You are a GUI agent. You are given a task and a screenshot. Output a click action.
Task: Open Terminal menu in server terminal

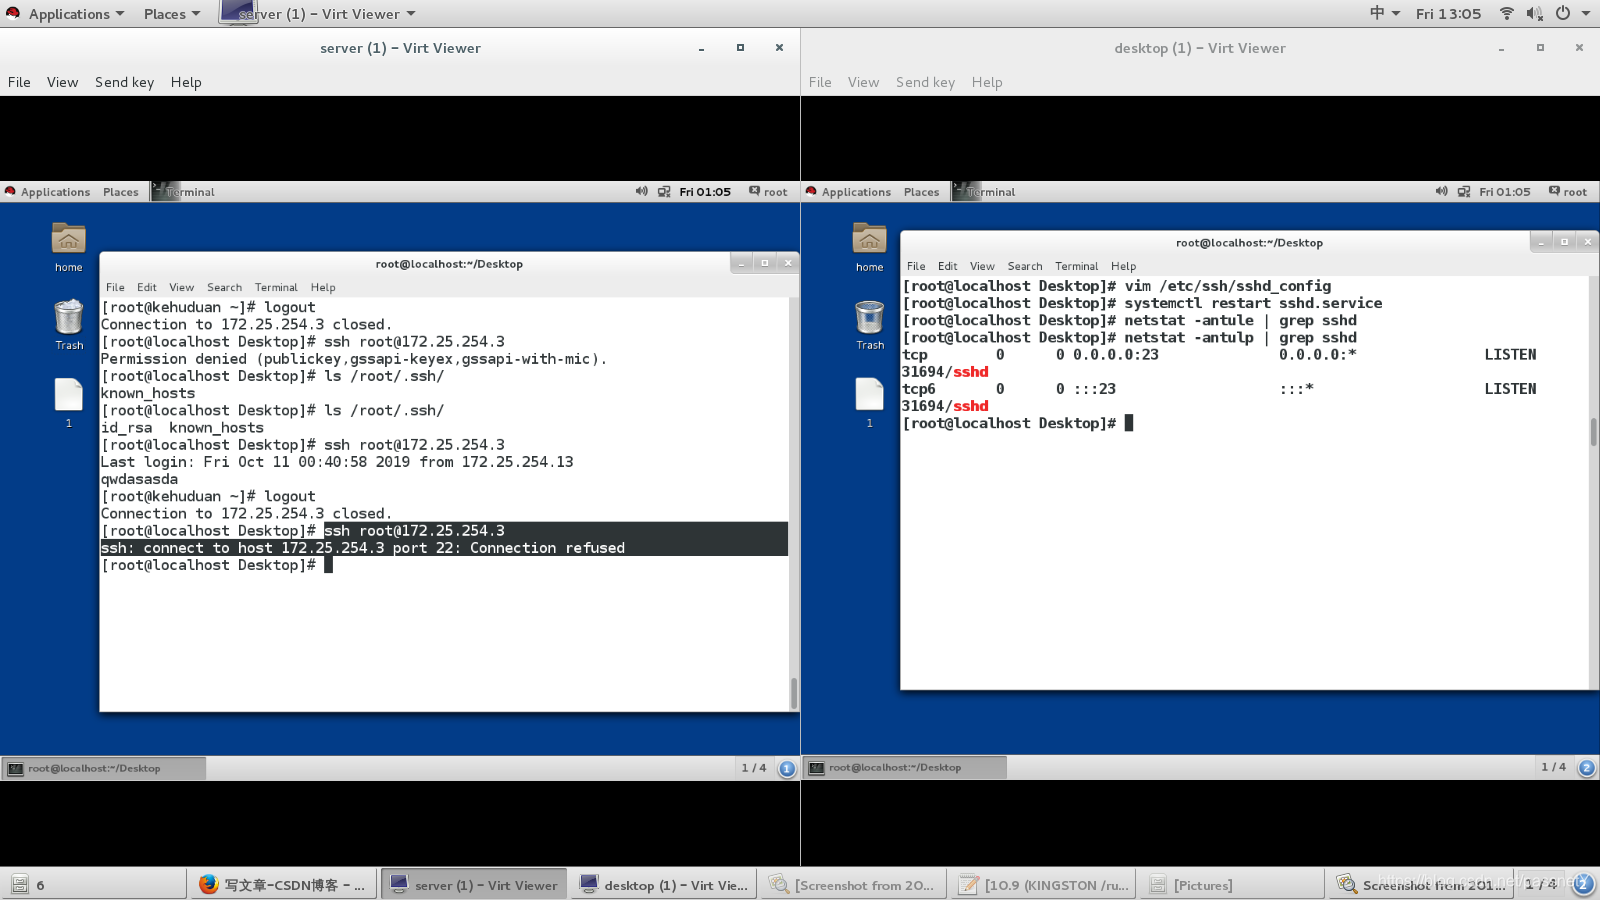(276, 287)
